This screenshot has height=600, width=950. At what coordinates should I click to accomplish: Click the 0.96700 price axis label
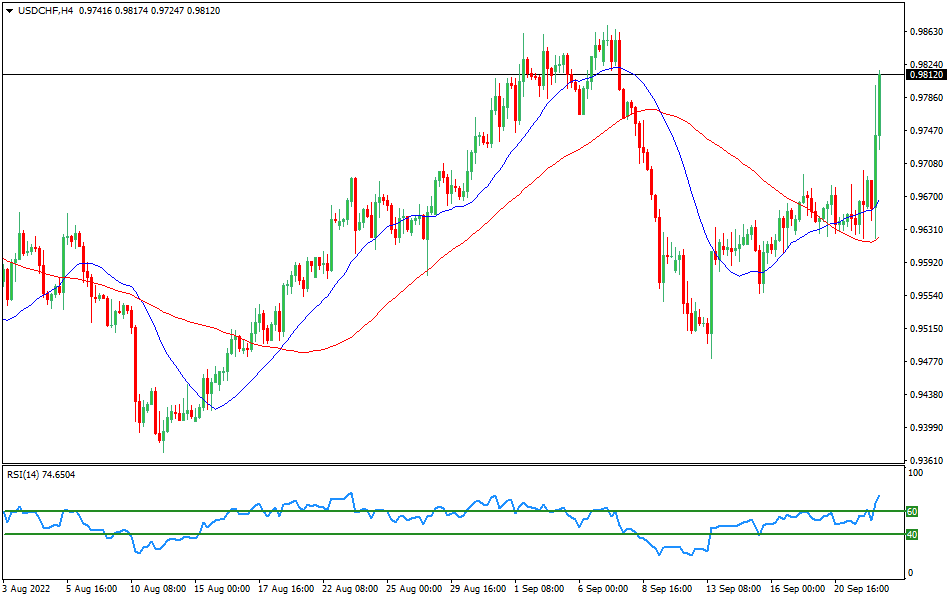tap(926, 197)
